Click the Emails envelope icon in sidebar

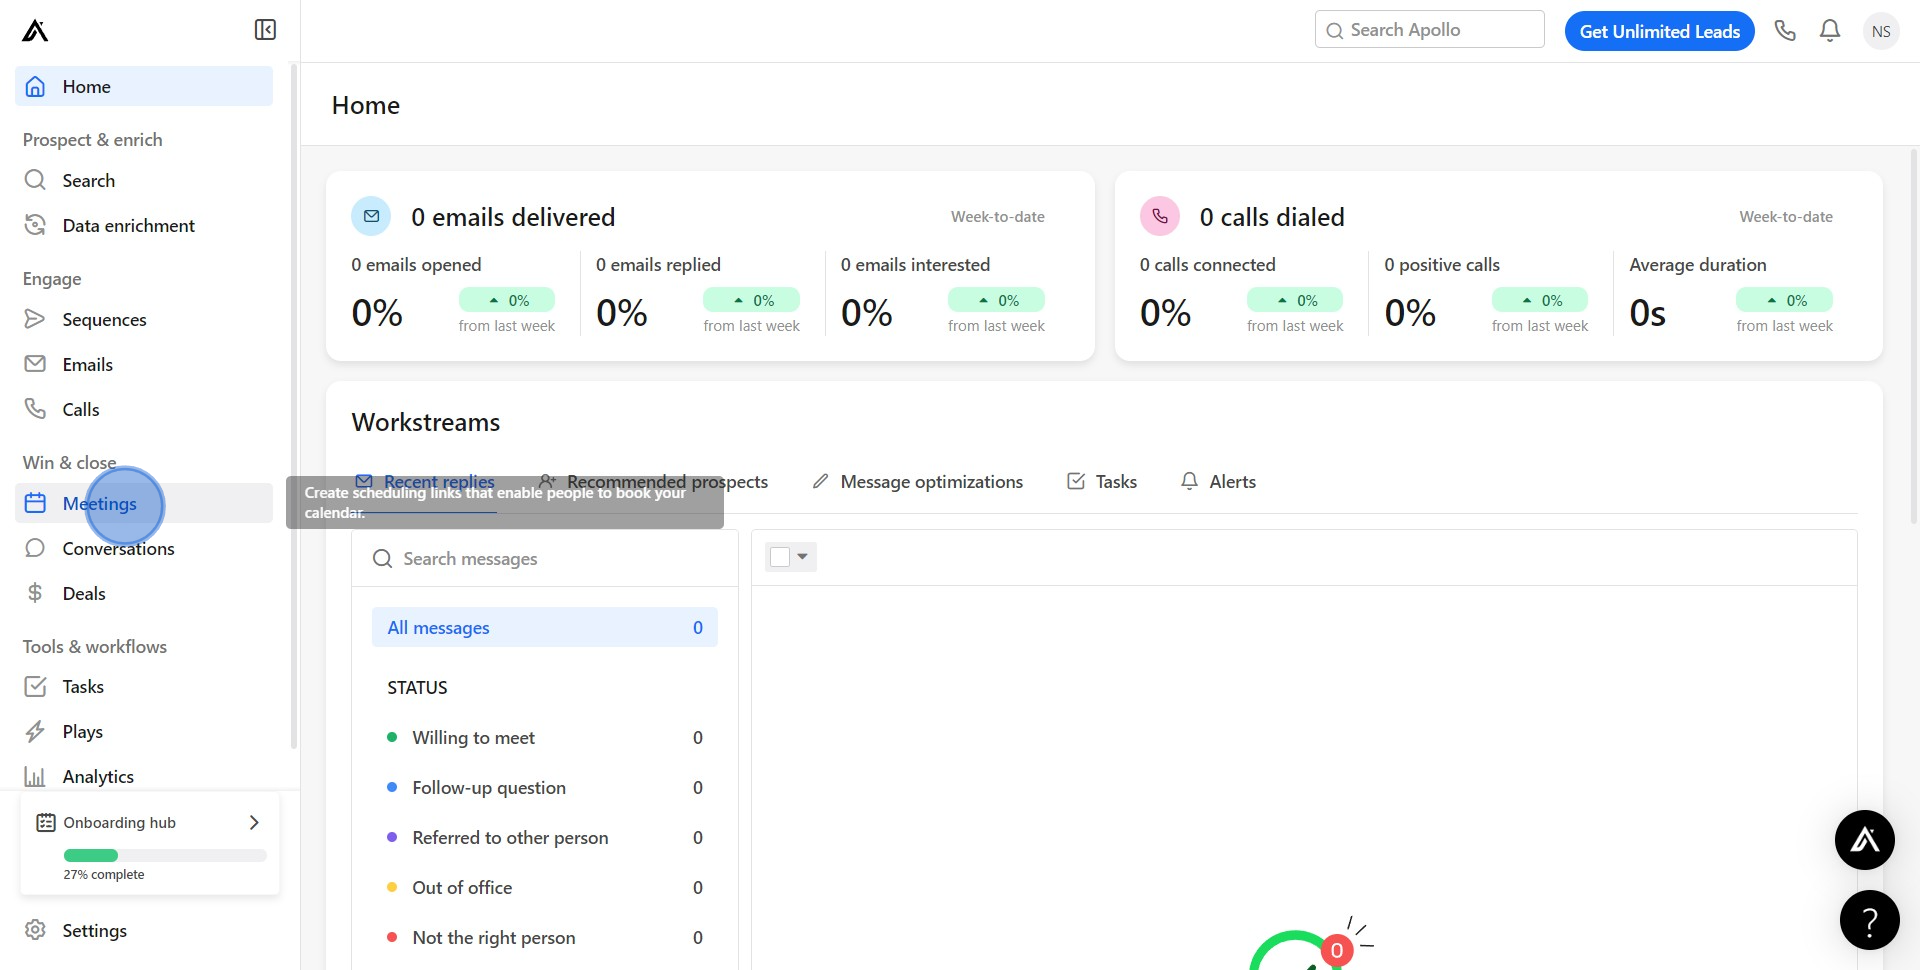35,364
